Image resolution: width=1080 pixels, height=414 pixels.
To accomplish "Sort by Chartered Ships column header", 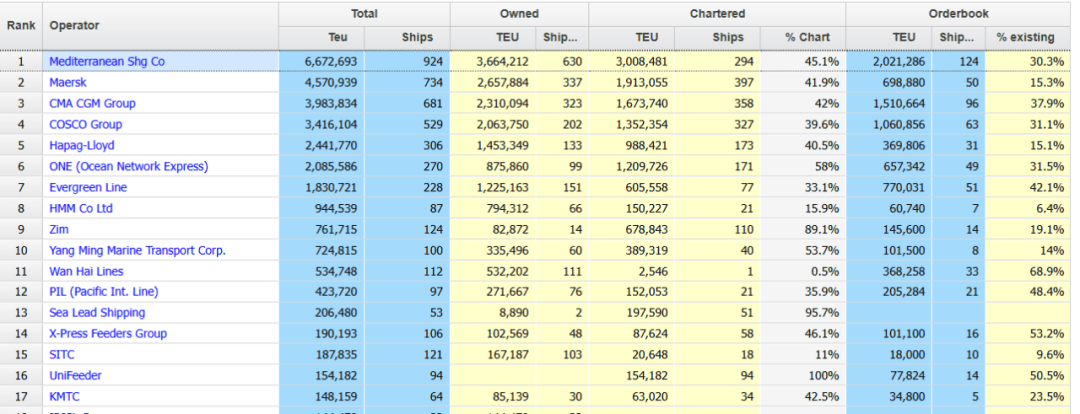I will pyautogui.click(x=718, y=38).
